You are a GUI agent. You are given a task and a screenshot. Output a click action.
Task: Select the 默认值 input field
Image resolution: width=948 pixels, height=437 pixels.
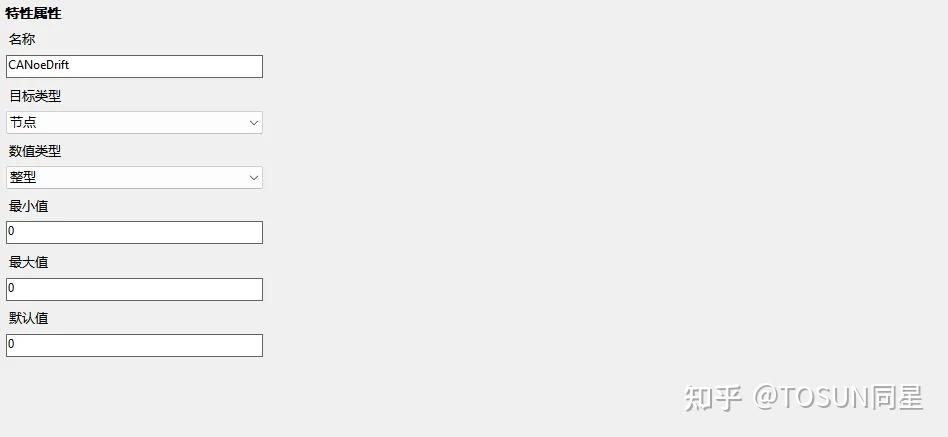[134, 345]
